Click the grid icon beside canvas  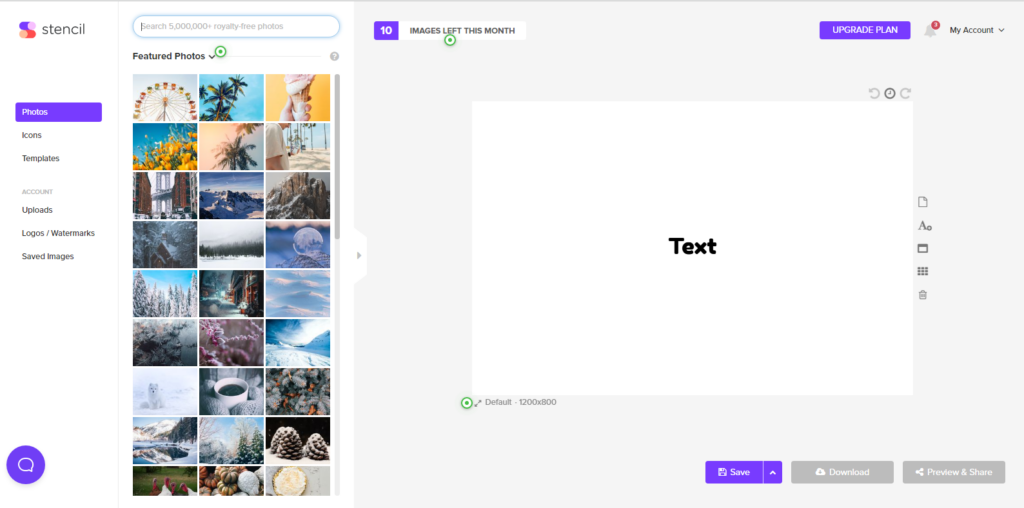[923, 271]
